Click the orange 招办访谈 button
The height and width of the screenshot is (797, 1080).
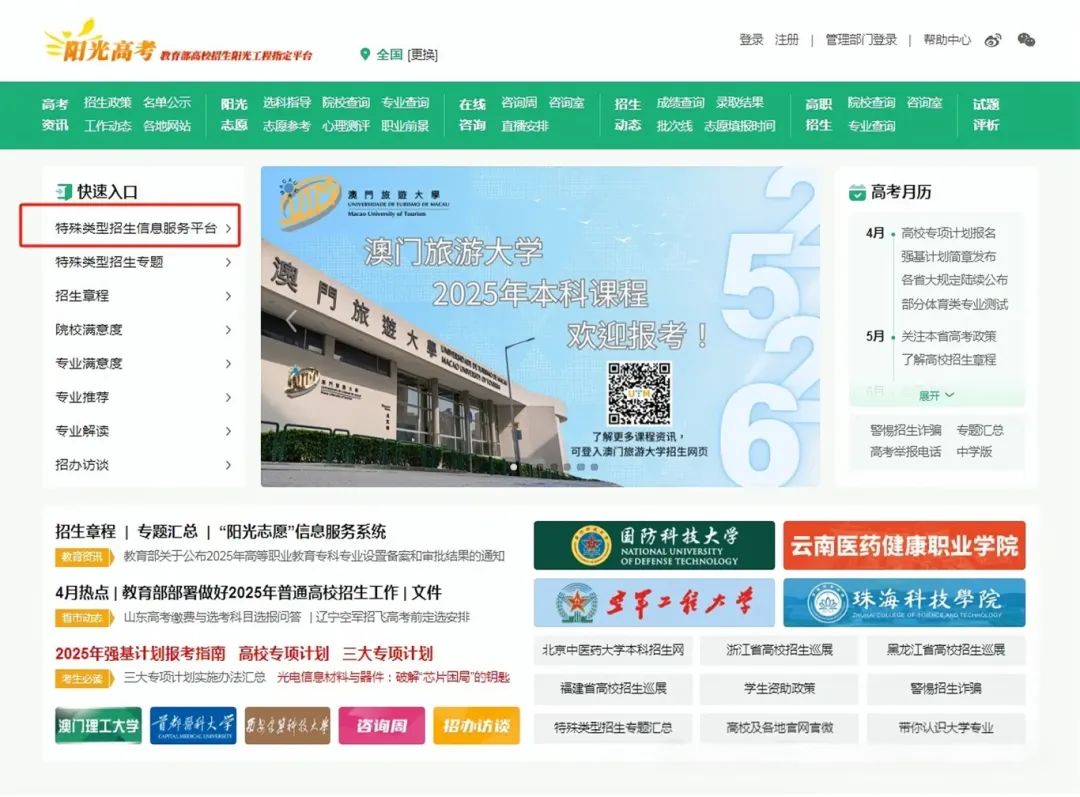[476, 725]
